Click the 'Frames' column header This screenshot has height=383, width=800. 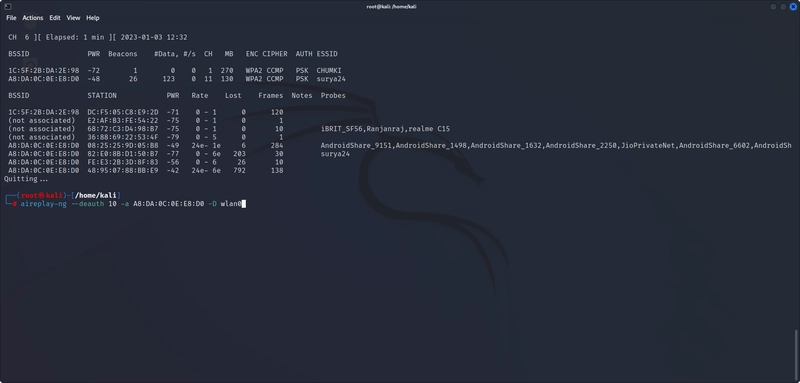click(x=271, y=95)
